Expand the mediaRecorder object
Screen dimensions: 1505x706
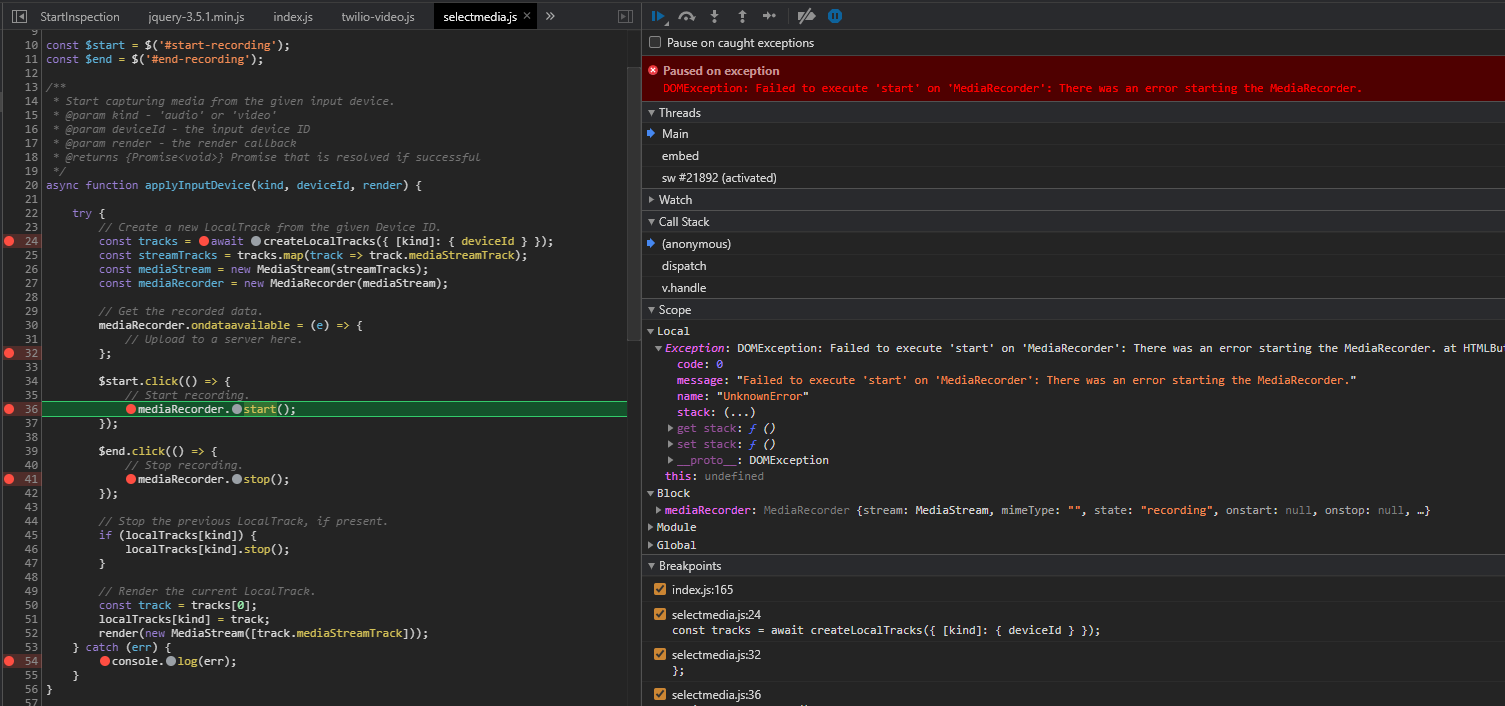[658, 510]
